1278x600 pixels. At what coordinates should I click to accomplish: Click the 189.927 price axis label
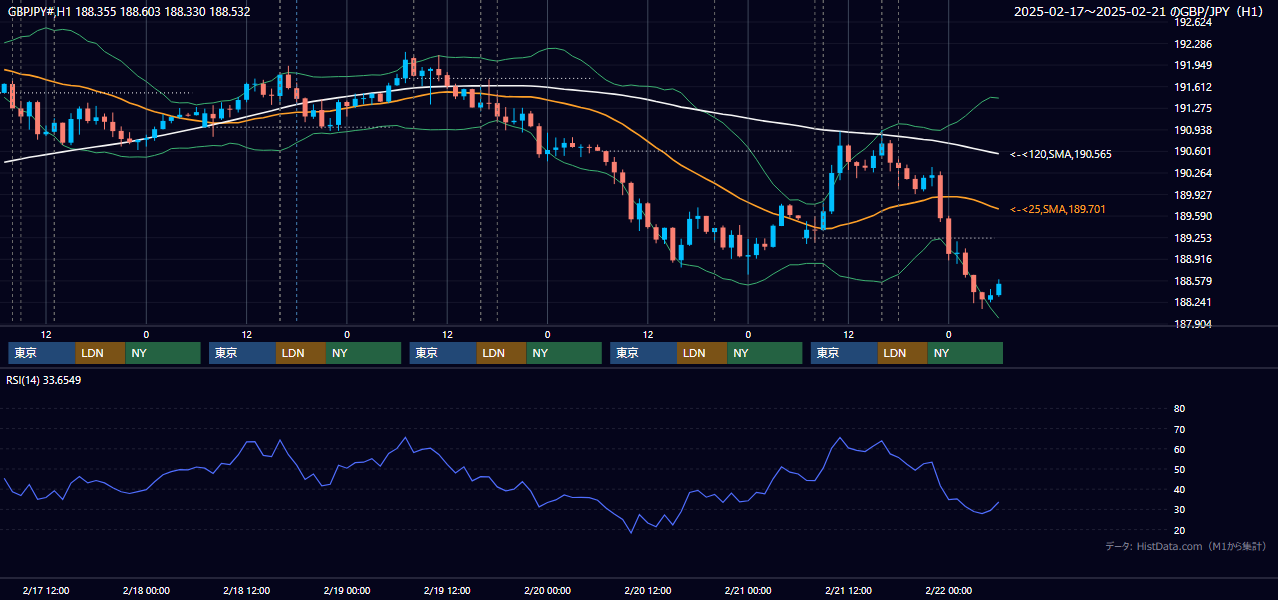[1193, 195]
